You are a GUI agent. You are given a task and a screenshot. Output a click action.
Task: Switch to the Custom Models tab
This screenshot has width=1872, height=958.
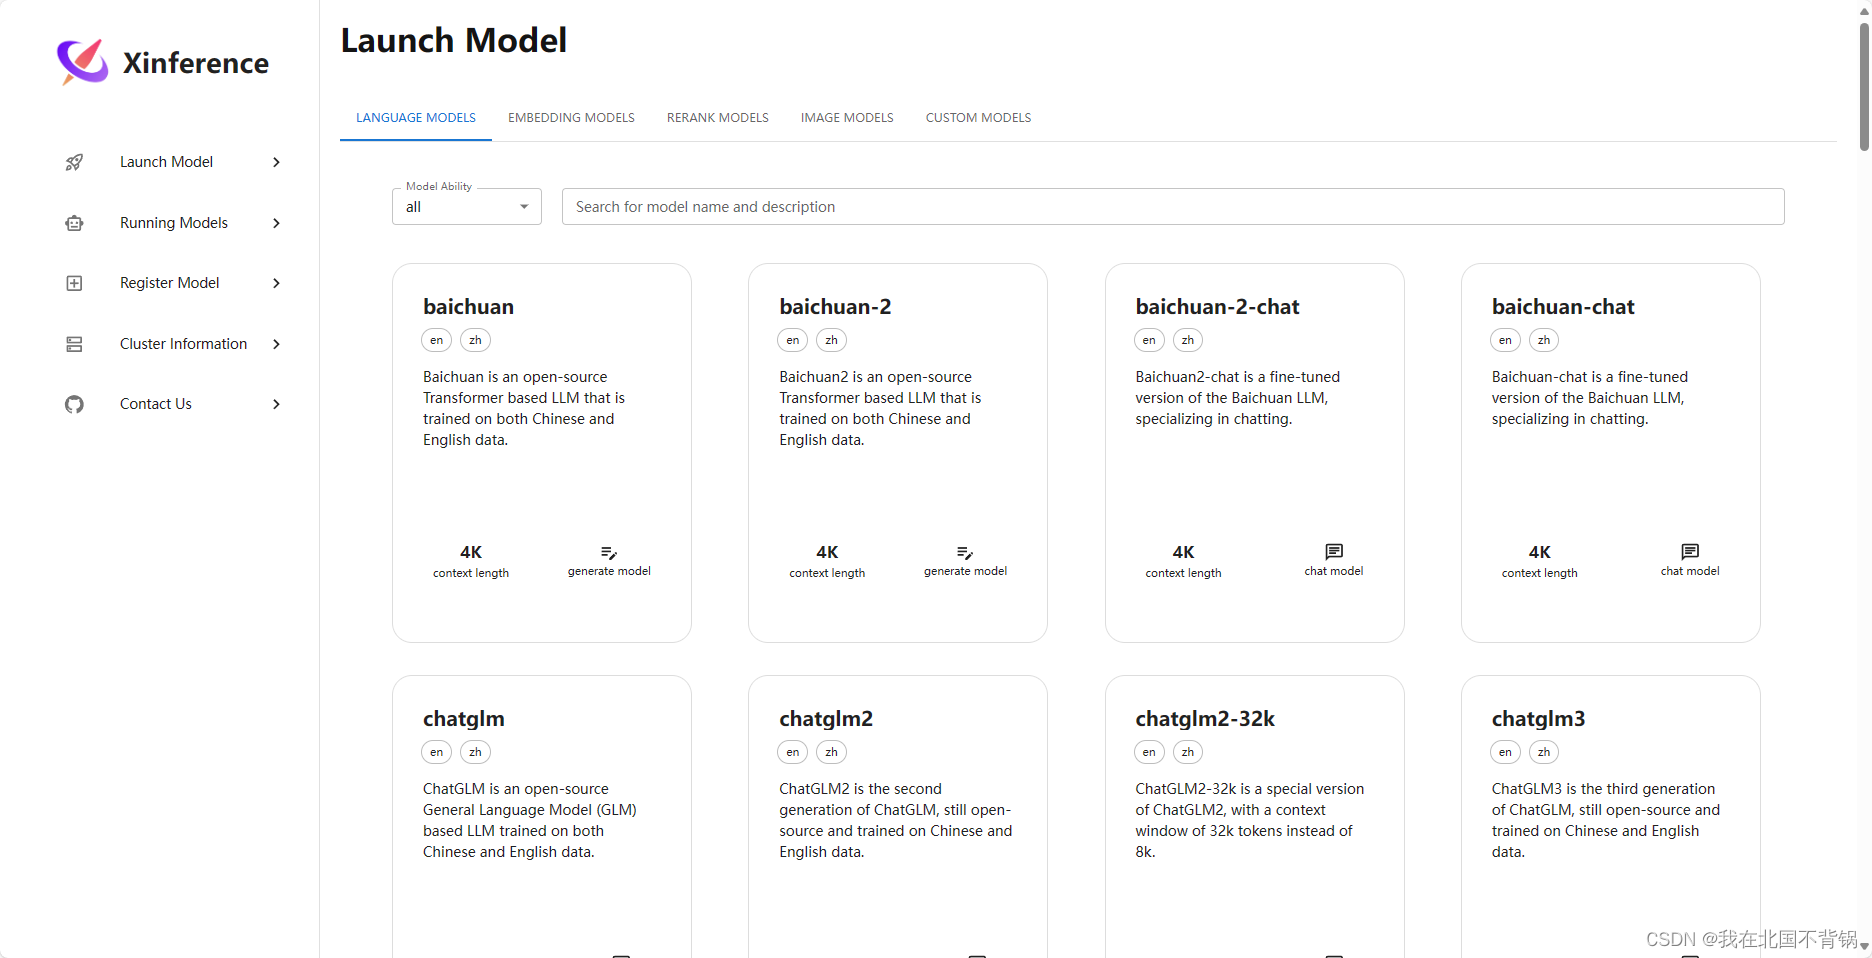click(978, 118)
